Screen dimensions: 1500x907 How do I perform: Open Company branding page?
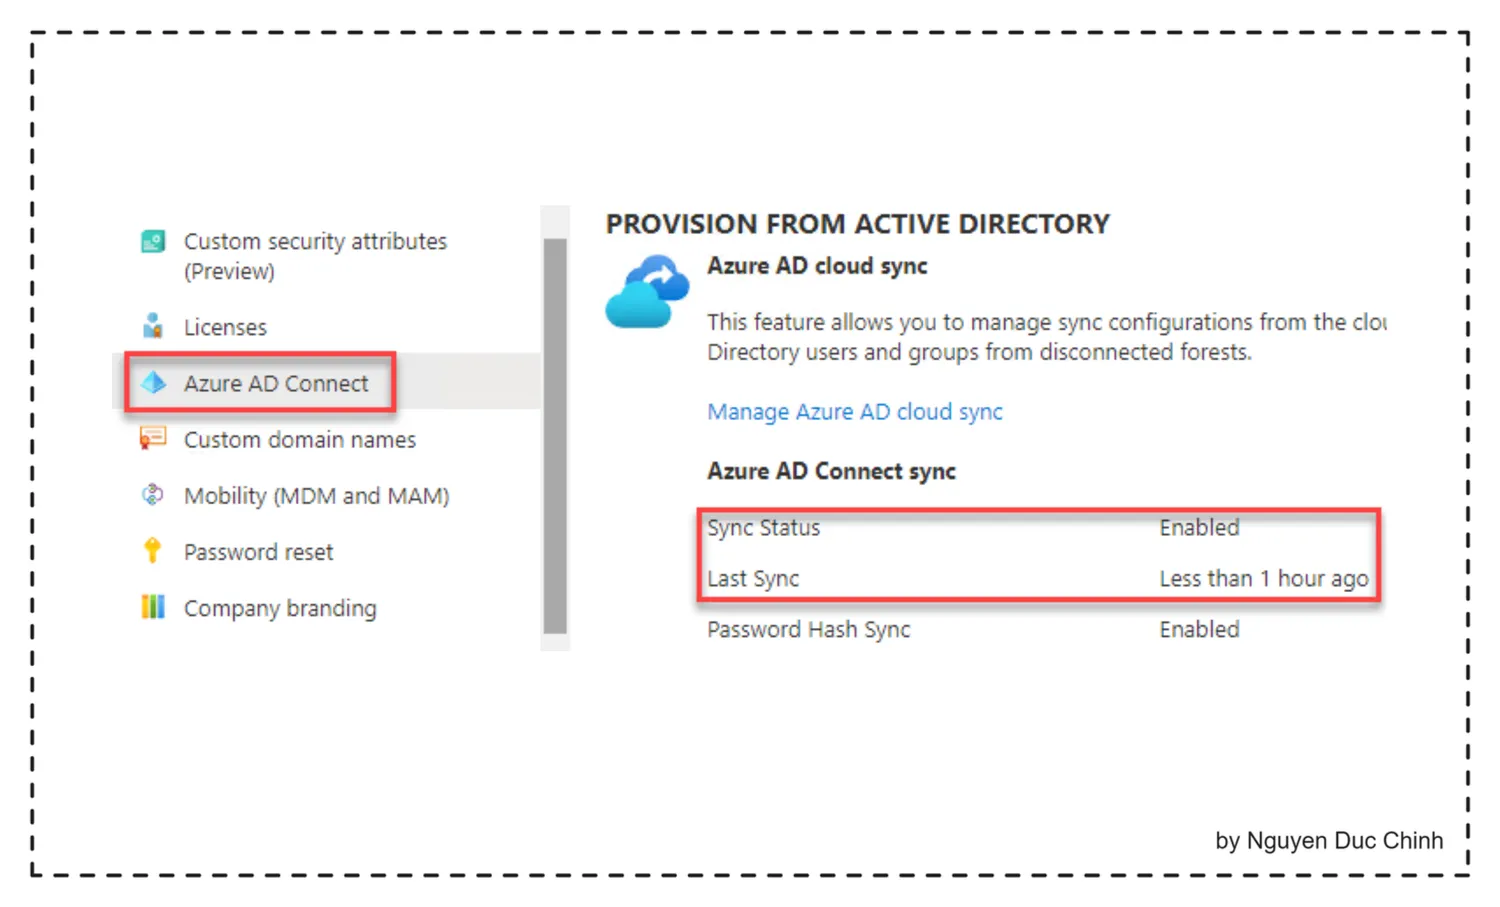tap(280, 608)
